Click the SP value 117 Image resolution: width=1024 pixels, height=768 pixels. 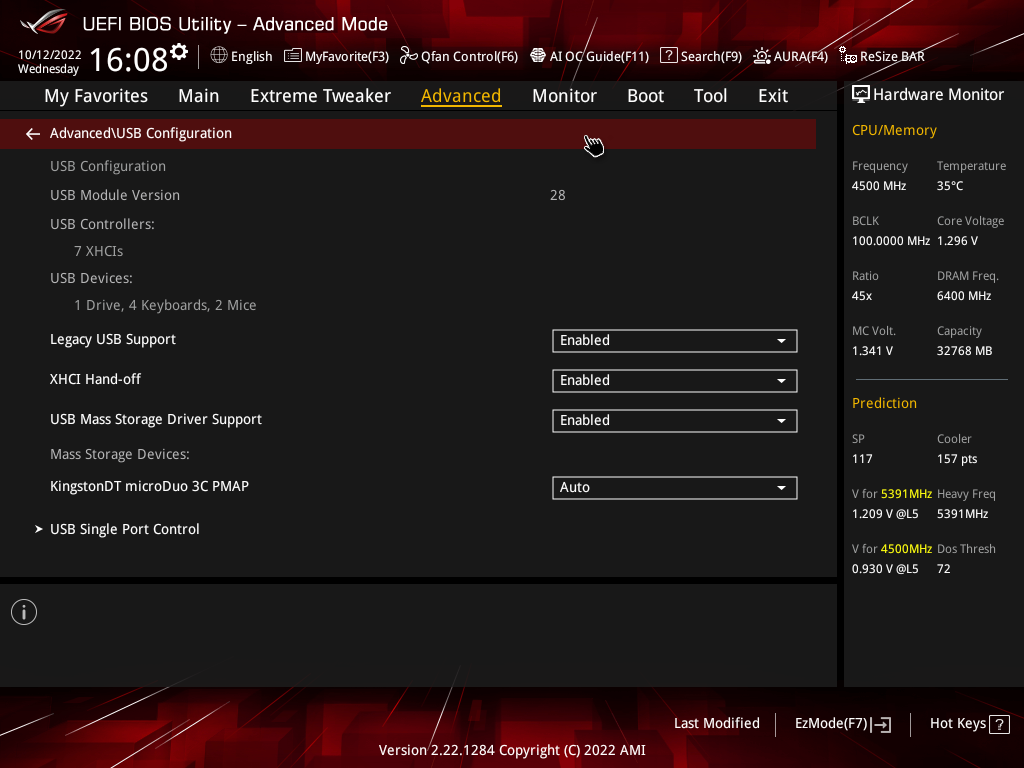tap(862, 459)
